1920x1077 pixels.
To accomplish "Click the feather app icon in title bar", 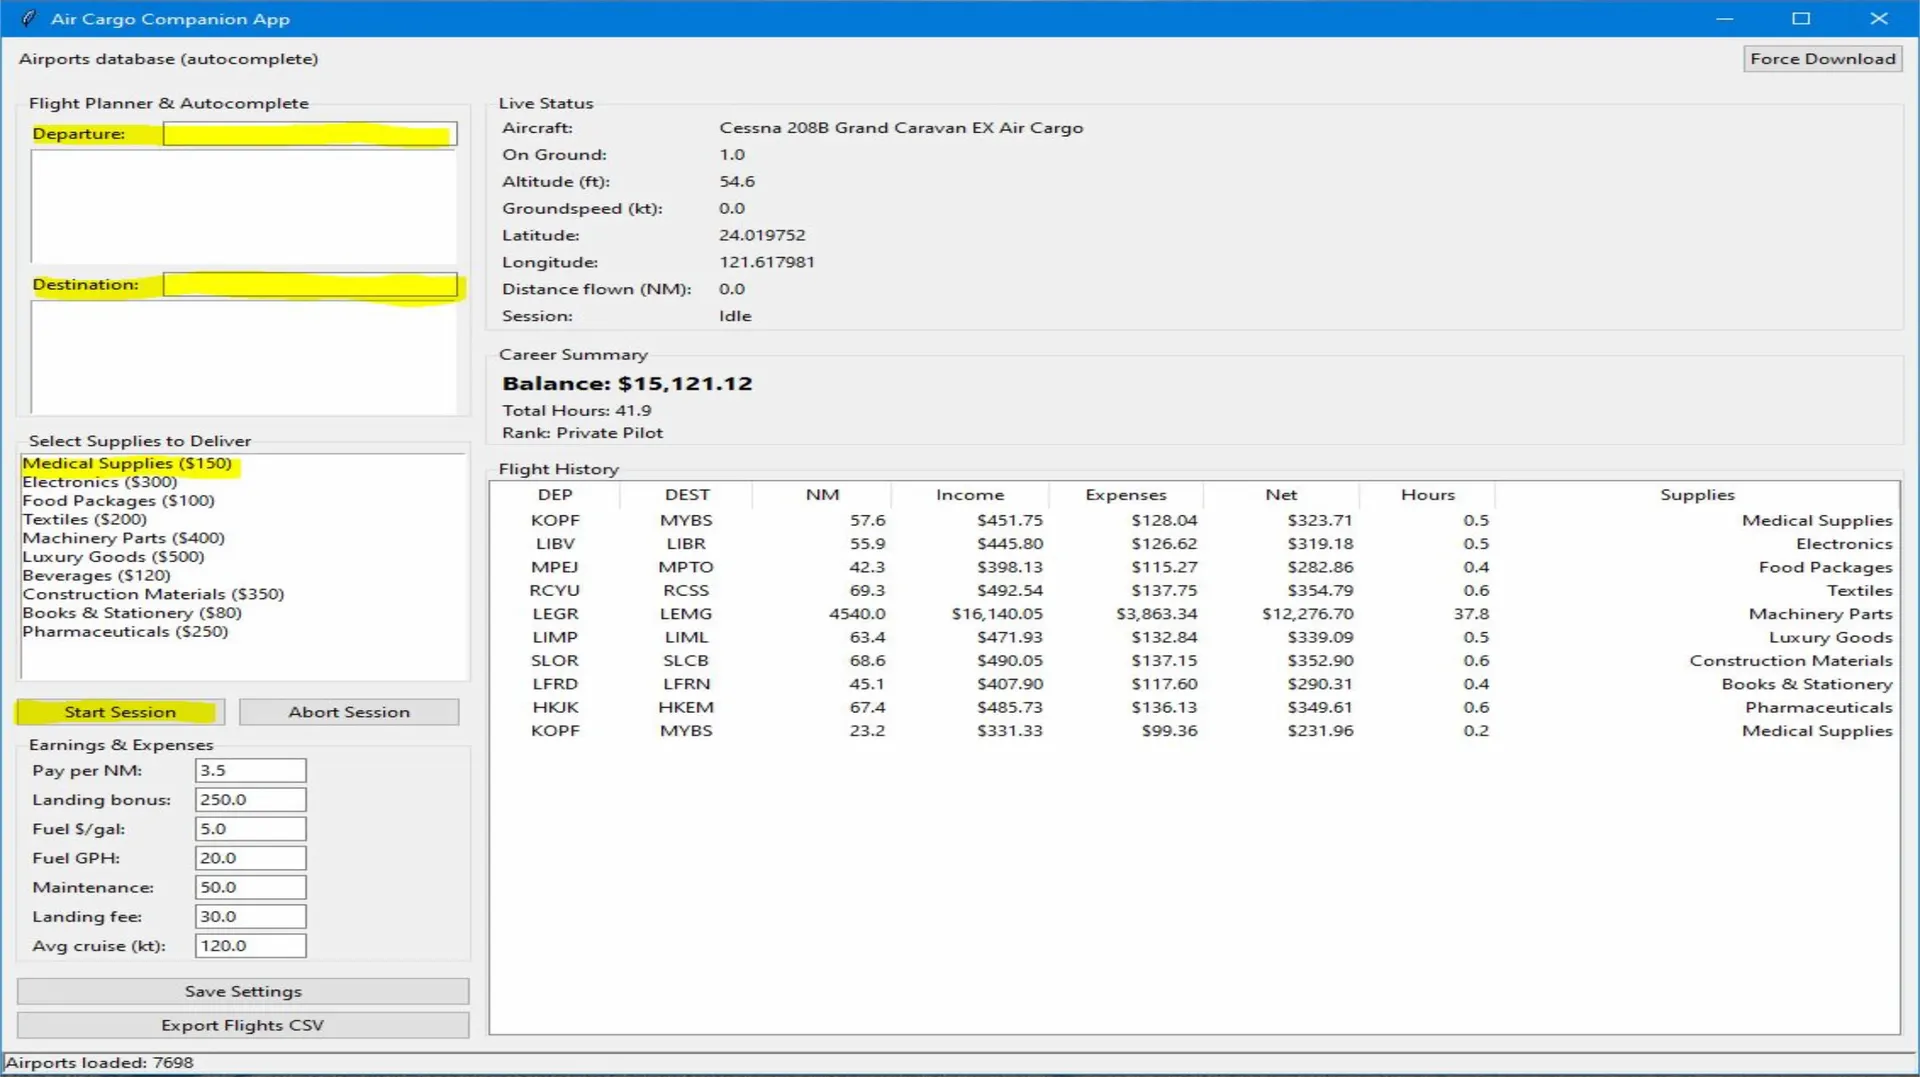I will (29, 18).
